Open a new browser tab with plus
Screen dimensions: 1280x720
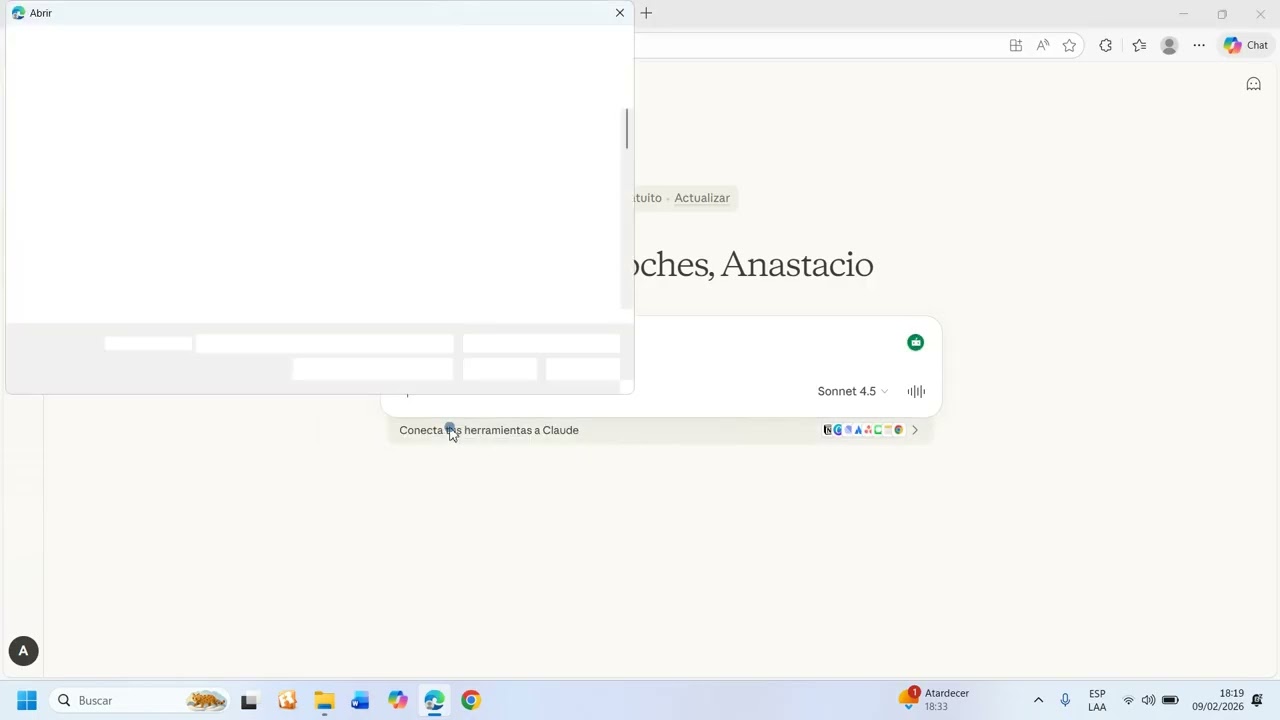click(x=646, y=13)
